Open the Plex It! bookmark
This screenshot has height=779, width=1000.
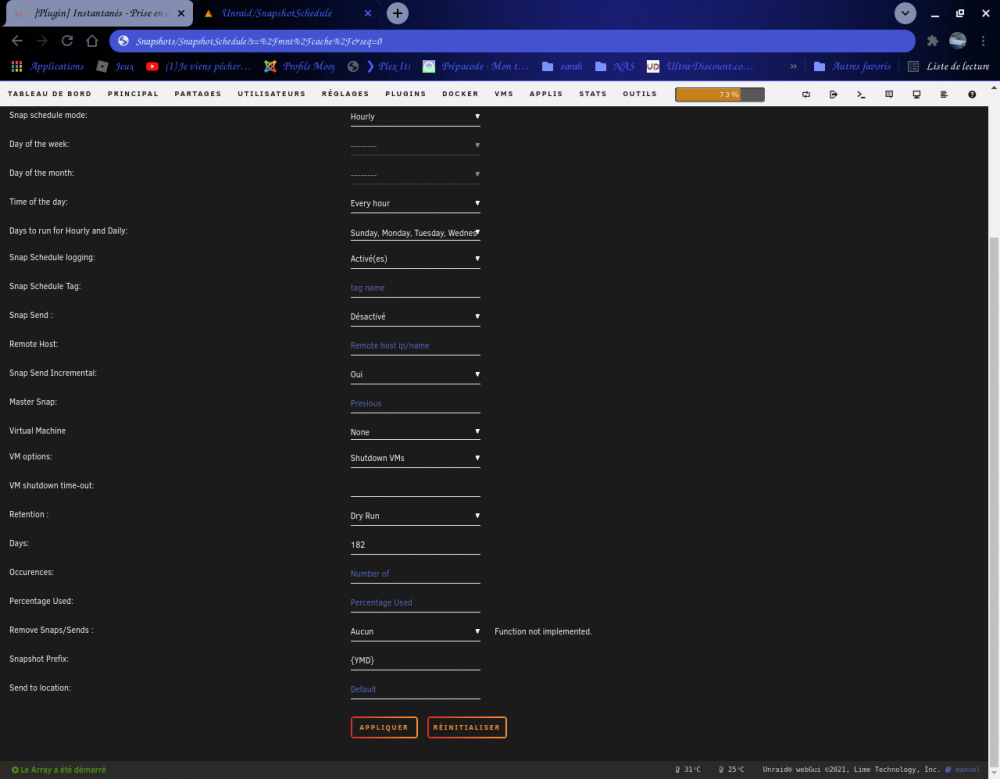(388, 66)
